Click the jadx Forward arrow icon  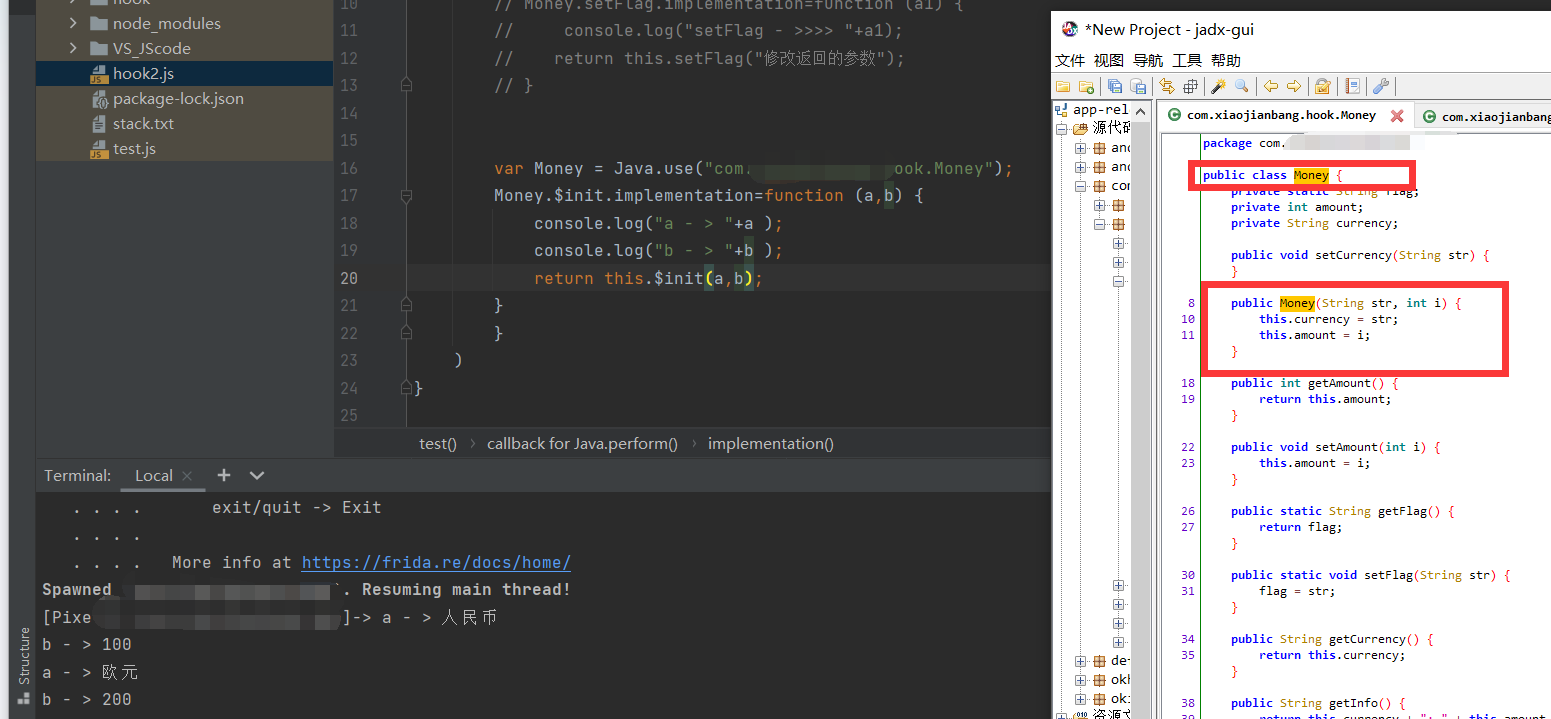(x=1294, y=86)
